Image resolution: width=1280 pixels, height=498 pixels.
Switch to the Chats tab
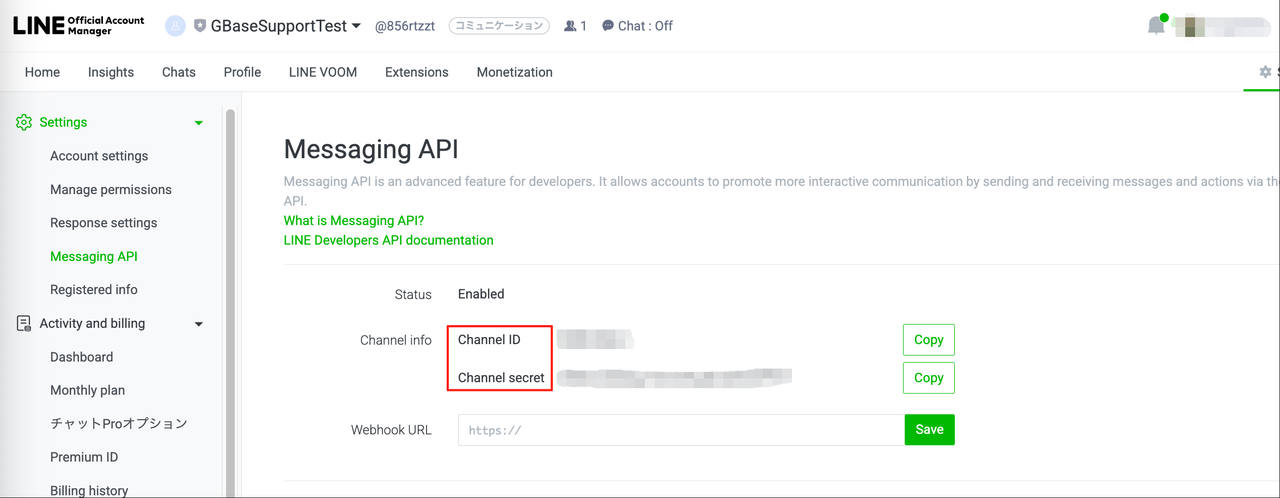tap(179, 72)
